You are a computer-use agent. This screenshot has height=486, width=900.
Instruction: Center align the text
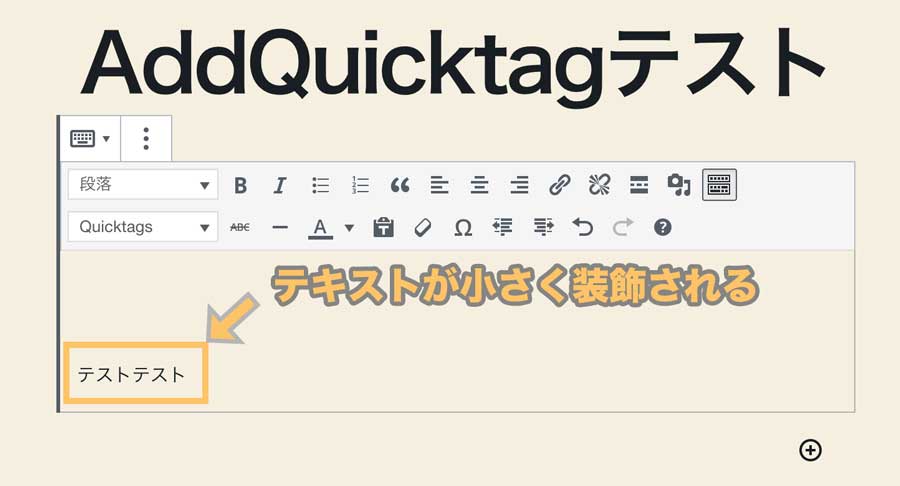coord(479,185)
